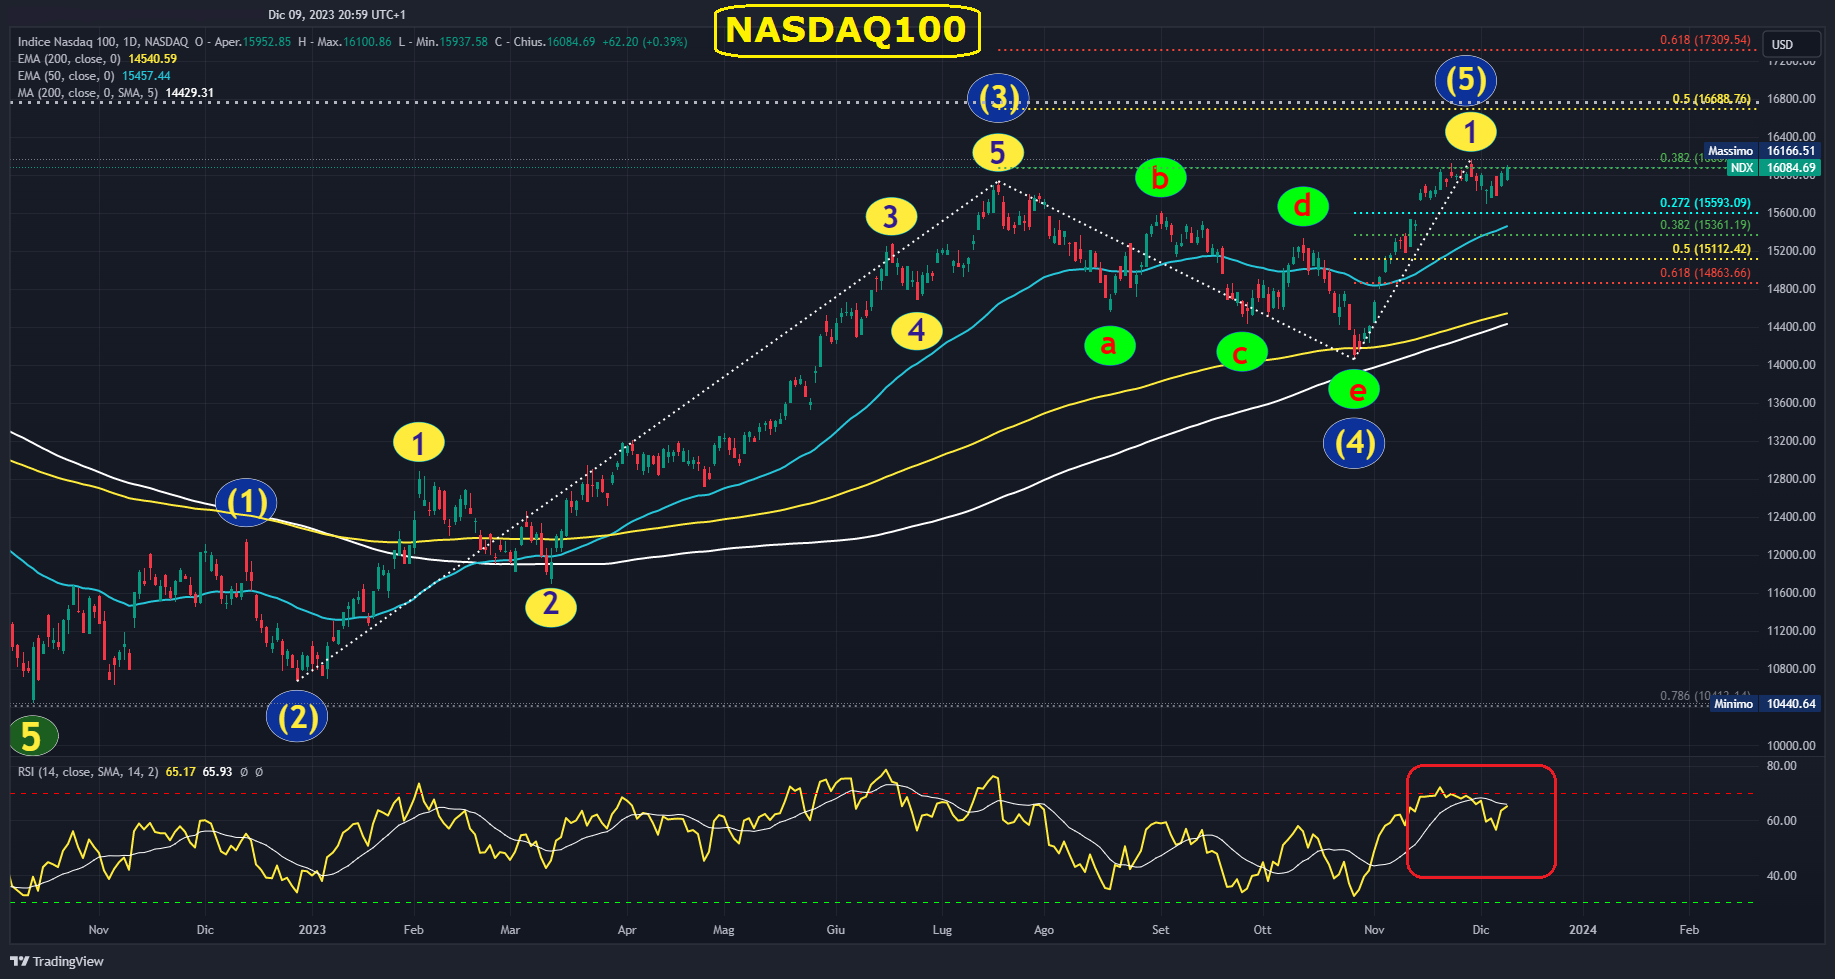The height and width of the screenshot is (979, 1835).
Task: Click the RSI 80.00 scale value
Action: click(x=1782, y=766)
